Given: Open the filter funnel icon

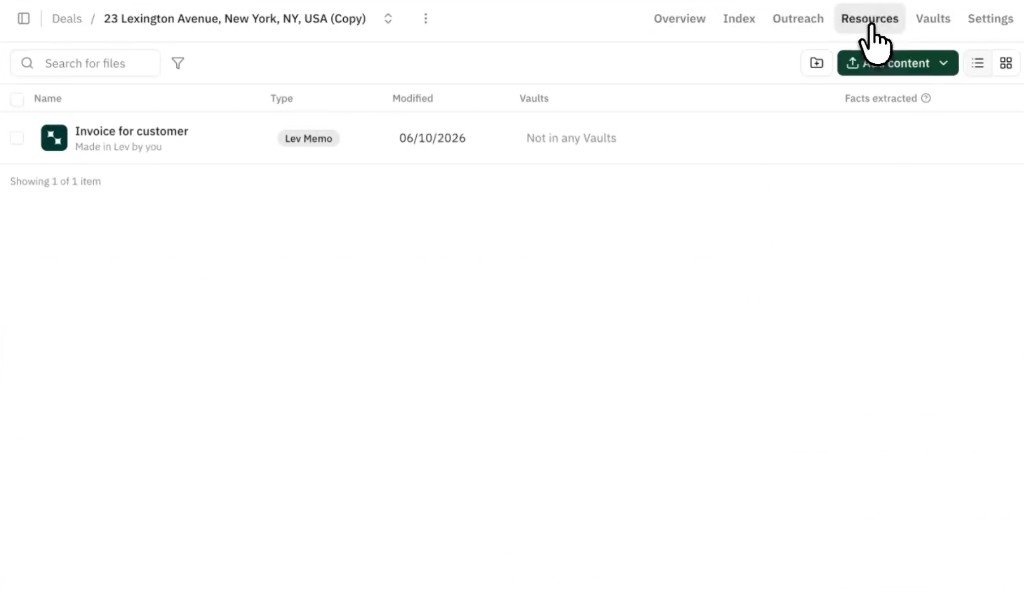Looking at the screenshot, I should pos(178,63).
